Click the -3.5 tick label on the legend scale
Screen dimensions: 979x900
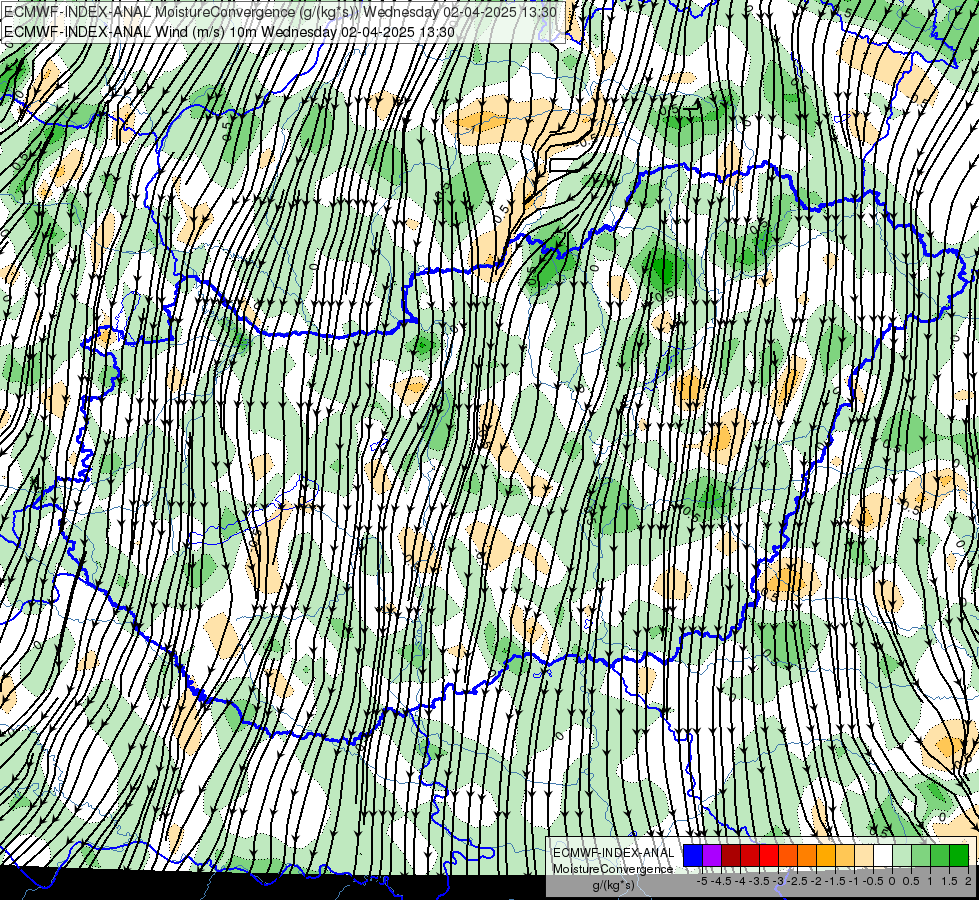759,881
